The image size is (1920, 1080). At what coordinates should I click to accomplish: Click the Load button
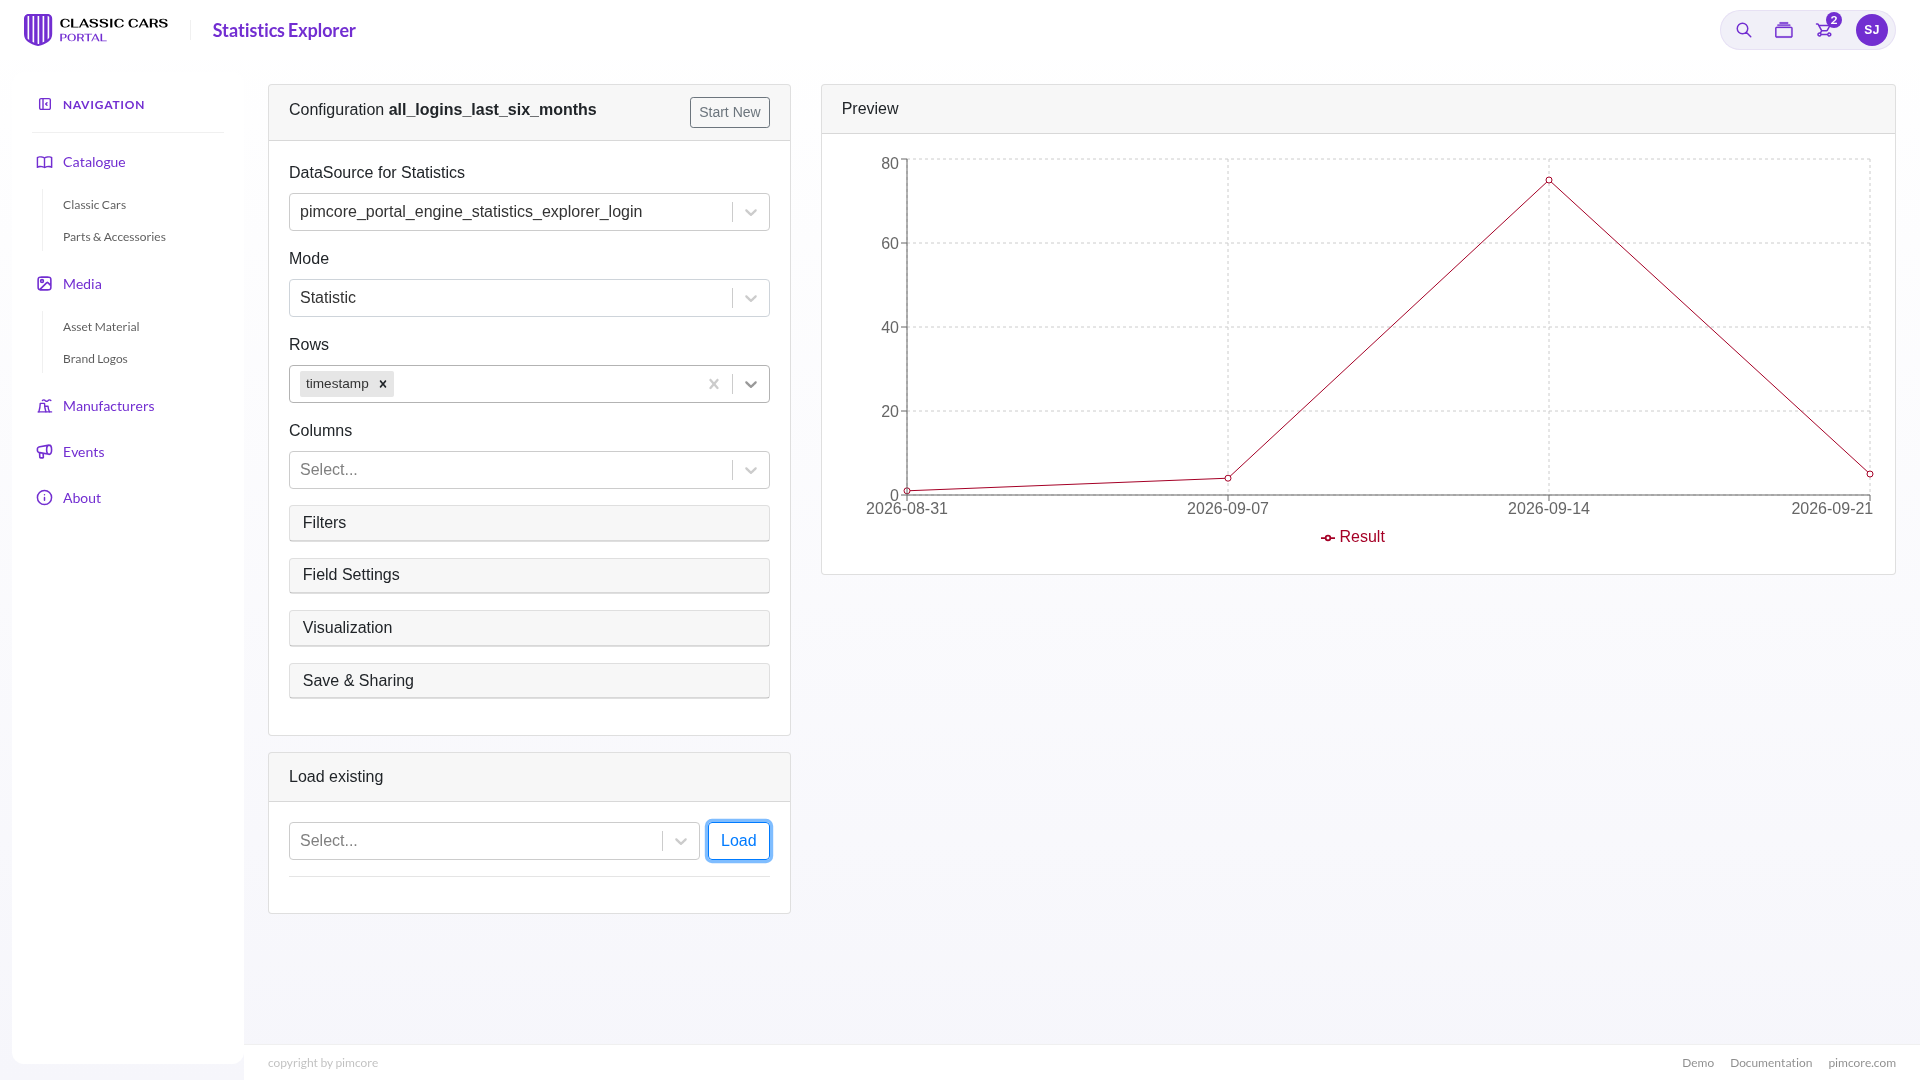coord(739,841)
